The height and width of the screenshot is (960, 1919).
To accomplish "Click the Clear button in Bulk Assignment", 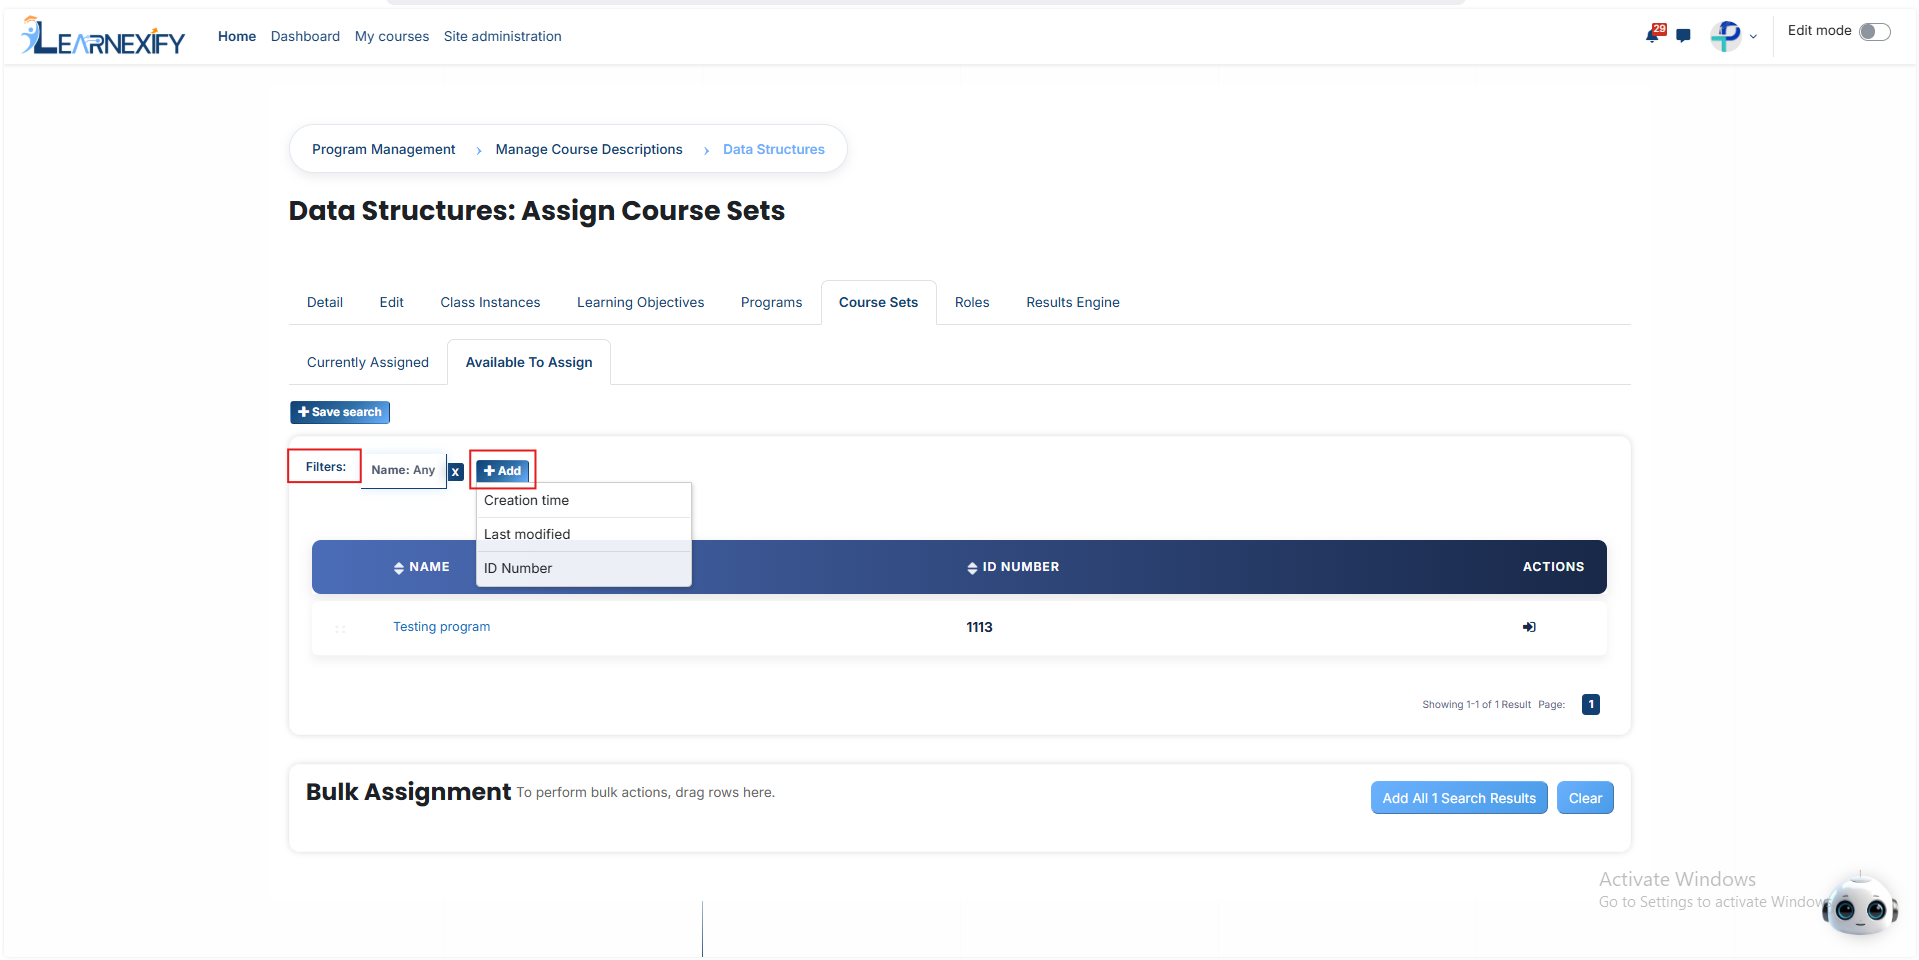I will pyautogui.click(x=1585, y=798).
